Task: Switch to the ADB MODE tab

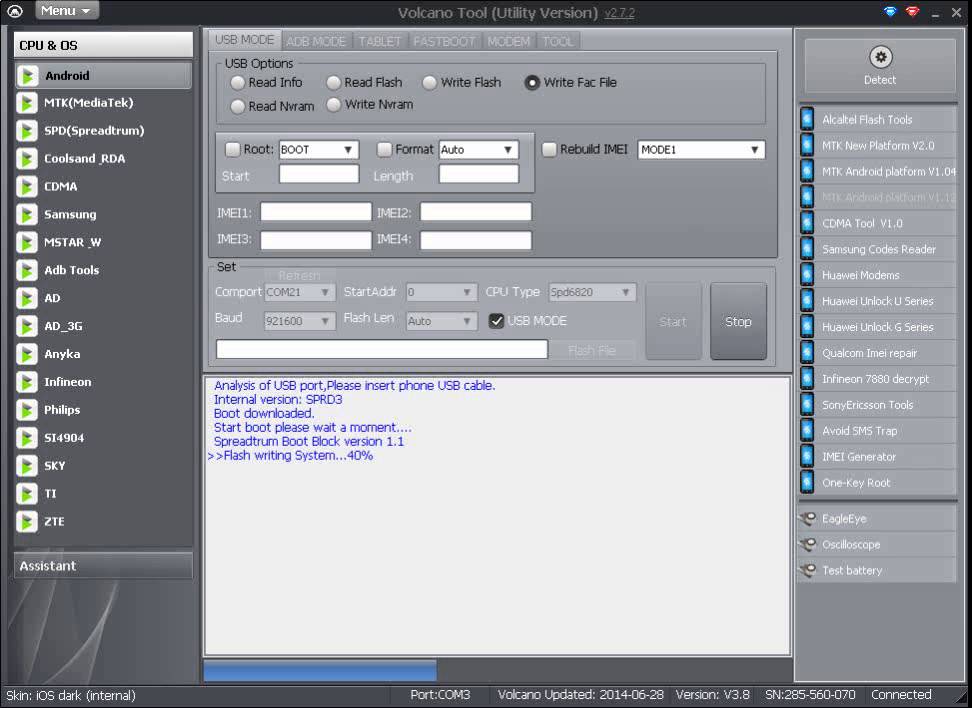Action: click(x=316, y=41)
